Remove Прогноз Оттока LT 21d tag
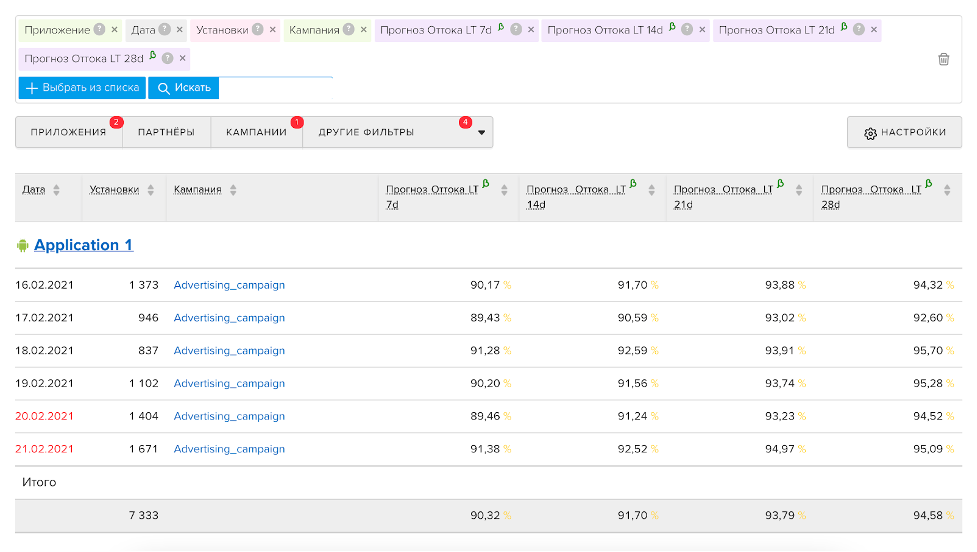This screenshot has width=977, height=552. [874, 29]
